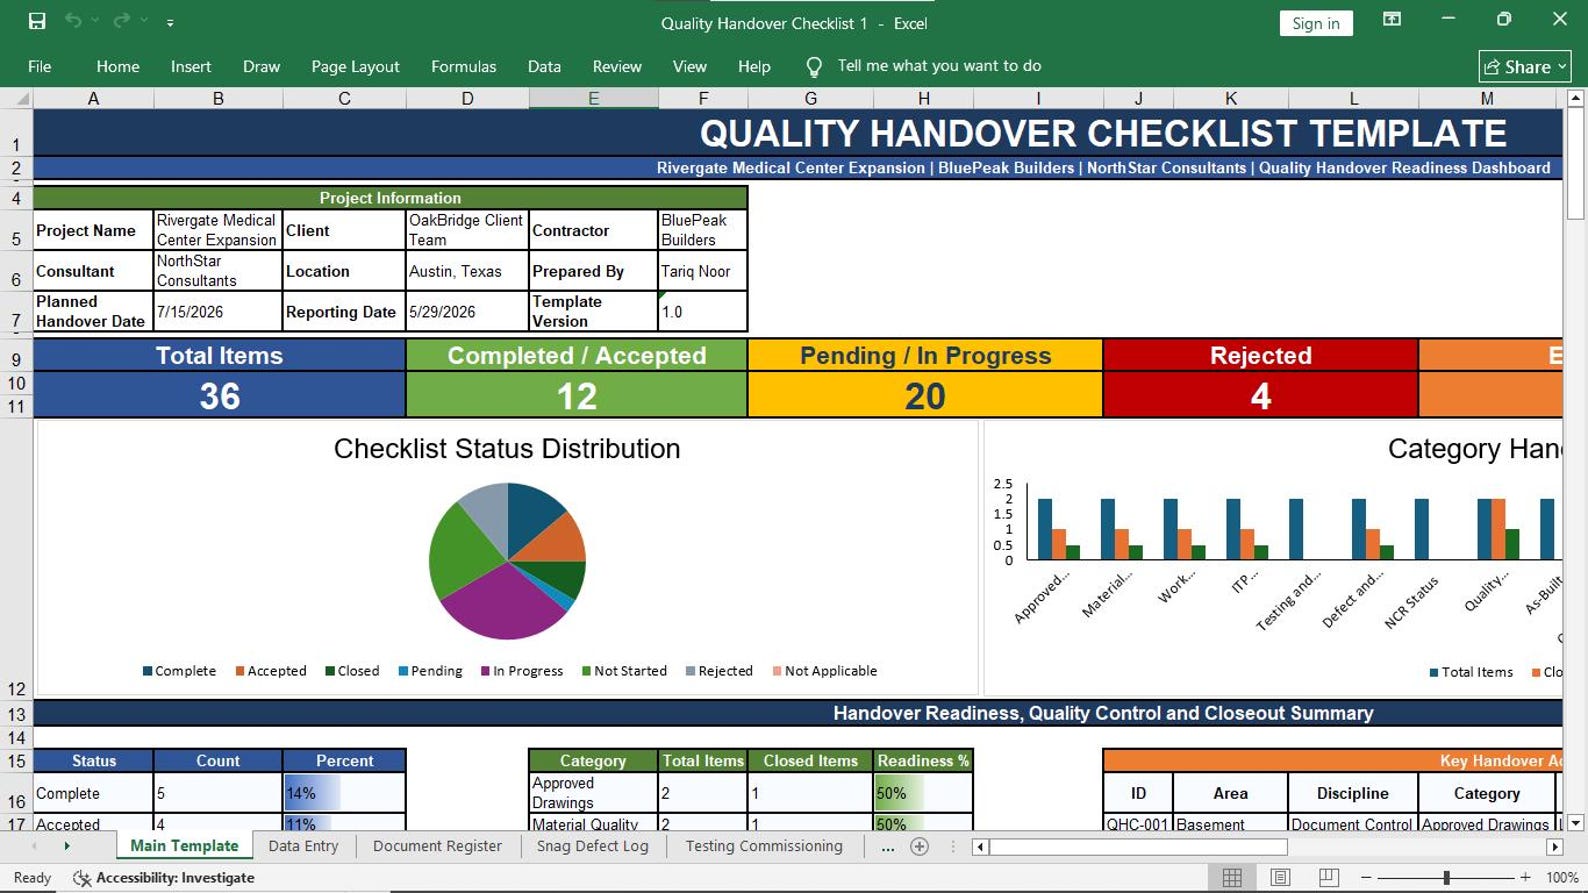Switch to Page Layout view icon
Viewport: 1588px width, 893px height.
coord(1280,877)
